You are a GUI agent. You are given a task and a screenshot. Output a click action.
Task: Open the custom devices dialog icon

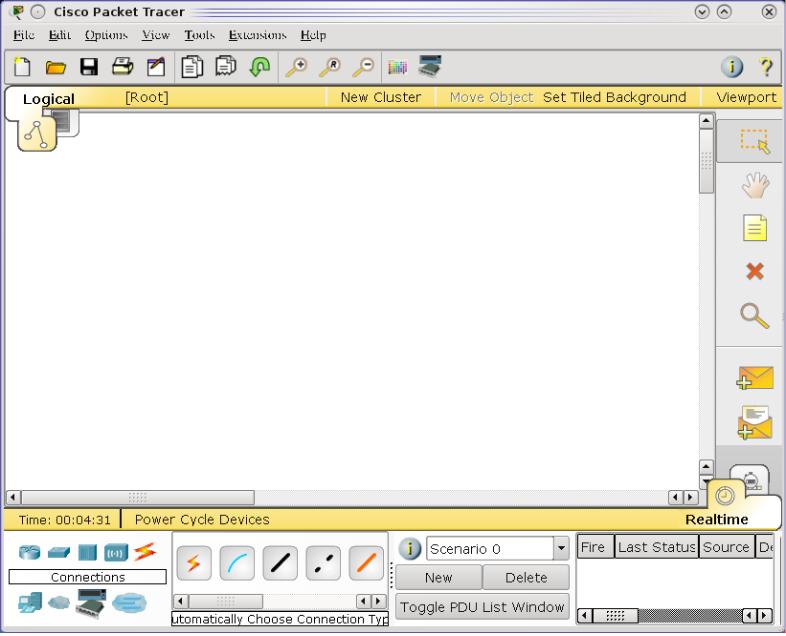[x=430, y=66]
